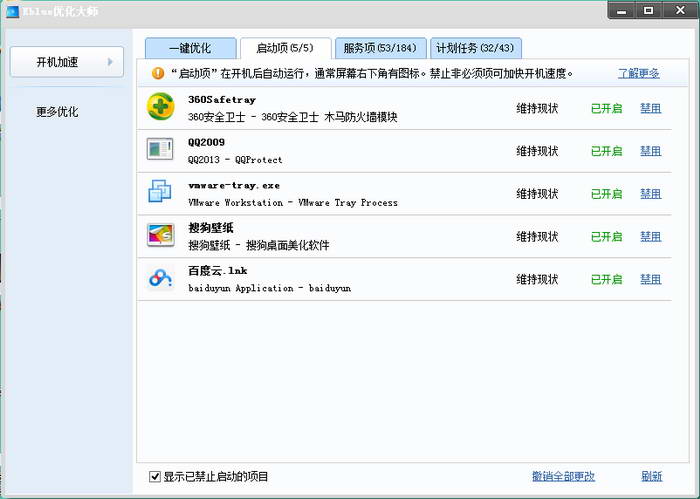Click VMware Tray Process description text

pyautogui.click(x=348, y=203)
